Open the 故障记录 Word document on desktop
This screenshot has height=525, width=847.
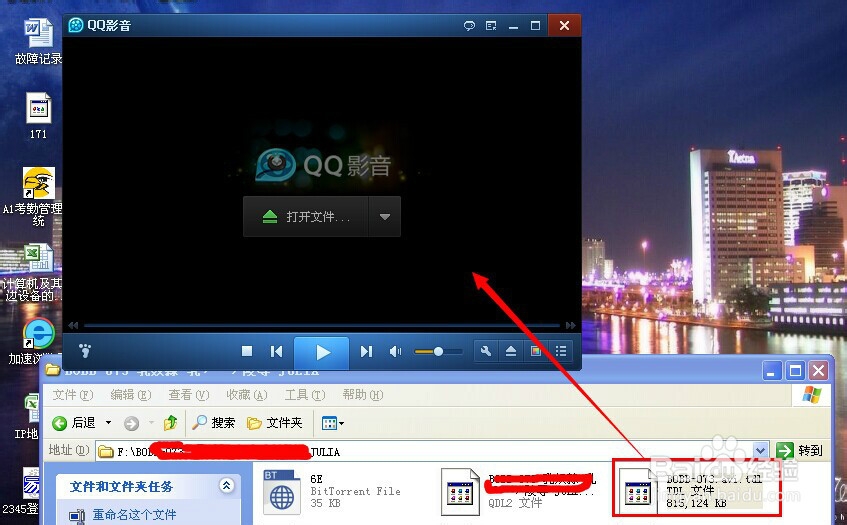pos(38,42)
